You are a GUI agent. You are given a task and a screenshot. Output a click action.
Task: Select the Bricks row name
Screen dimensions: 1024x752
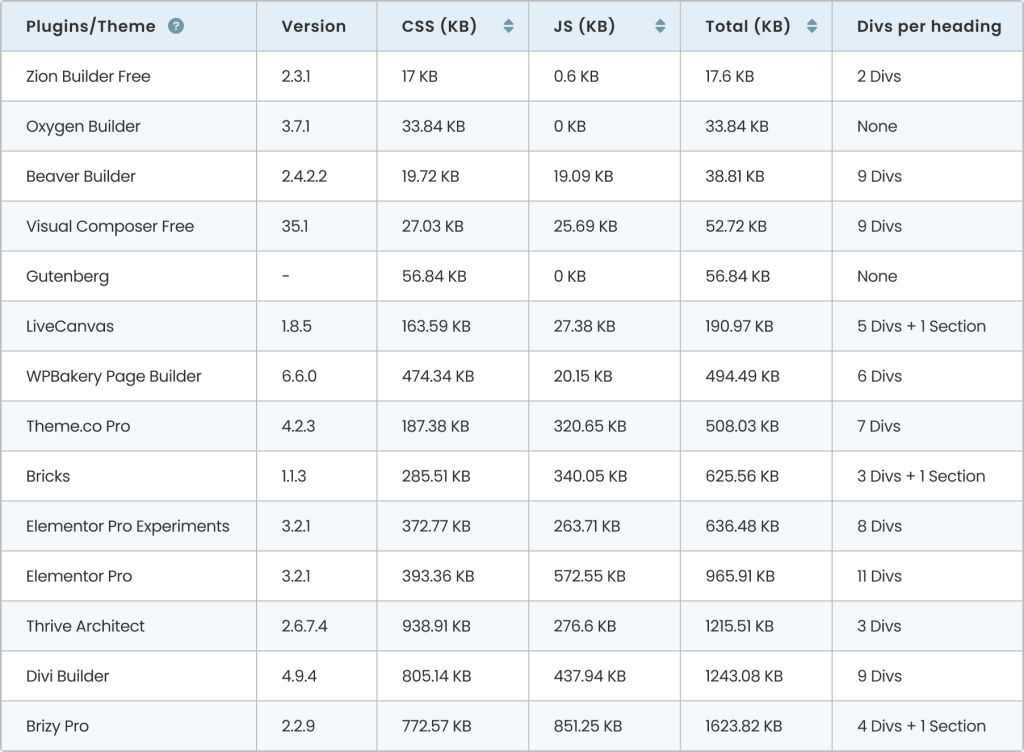(x=48, y=476)
